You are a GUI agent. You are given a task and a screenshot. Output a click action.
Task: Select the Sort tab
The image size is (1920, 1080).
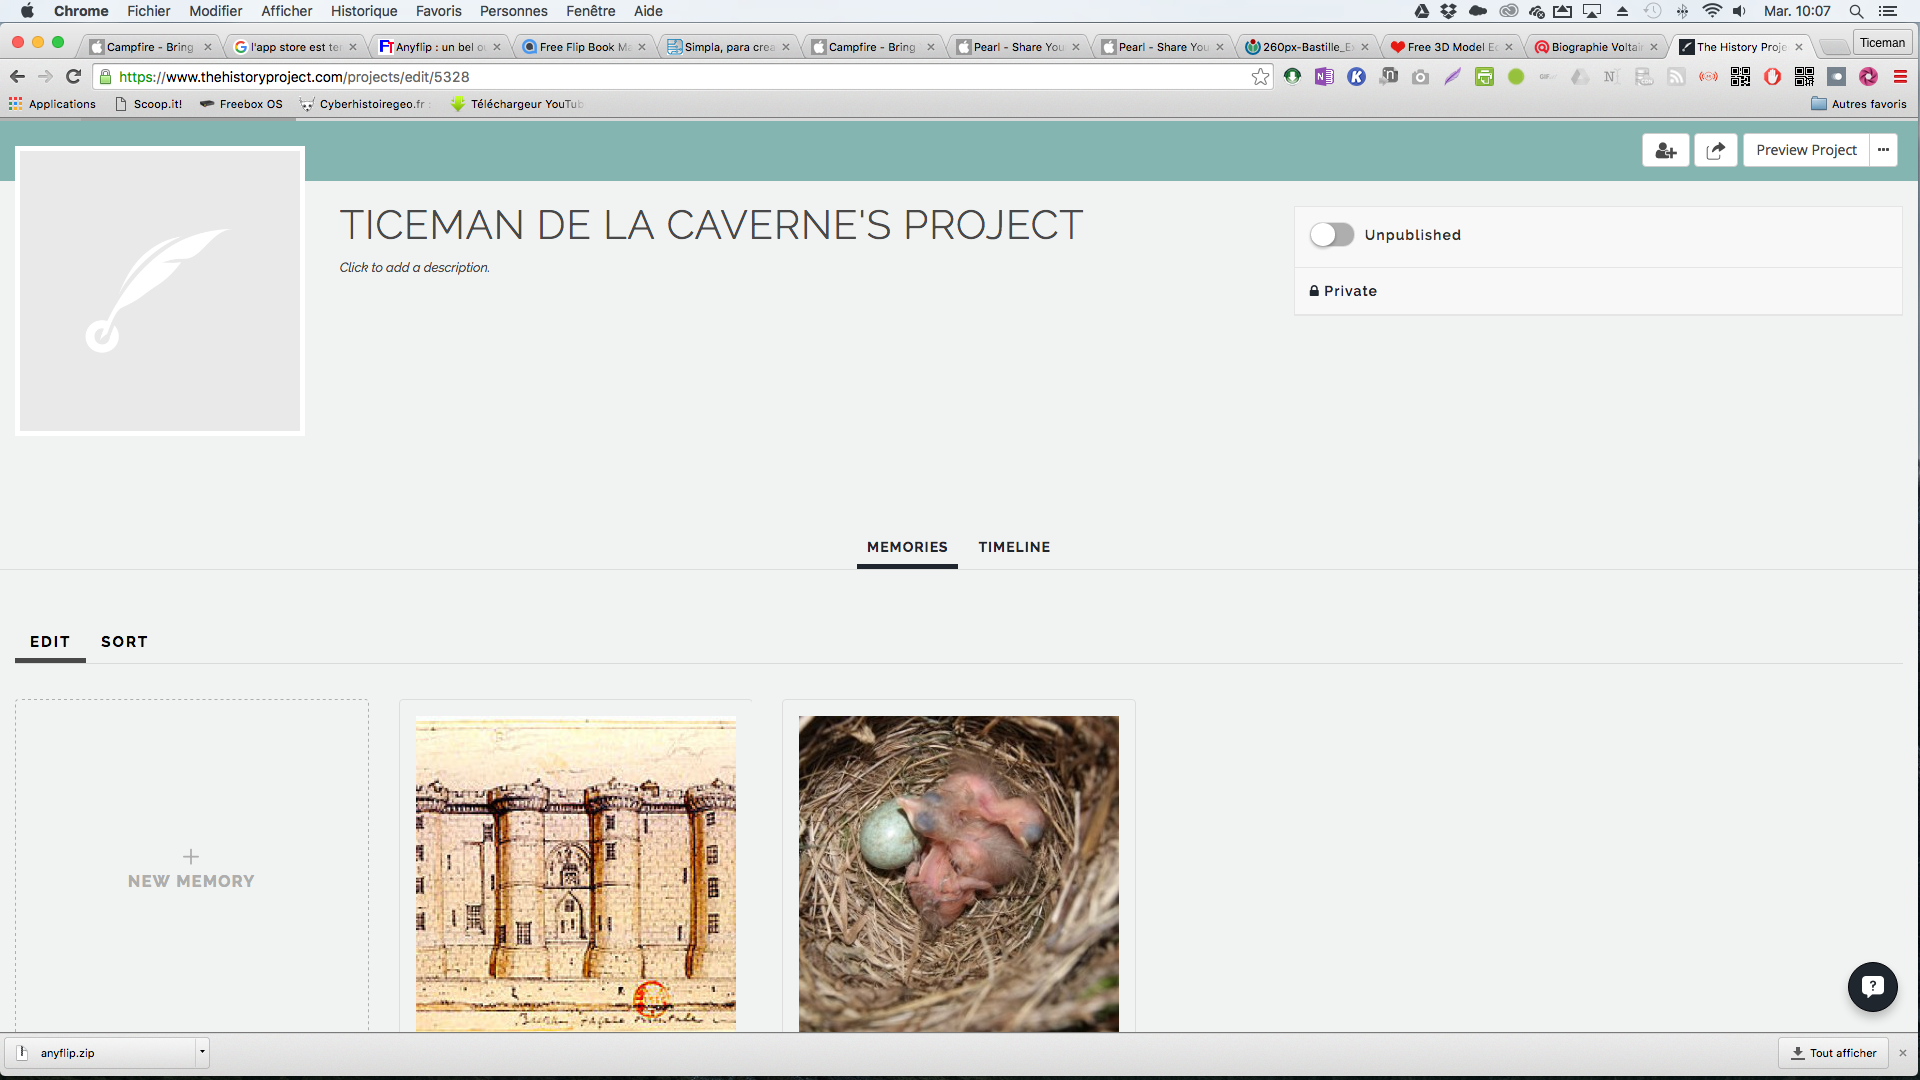[x=124, y=642]
